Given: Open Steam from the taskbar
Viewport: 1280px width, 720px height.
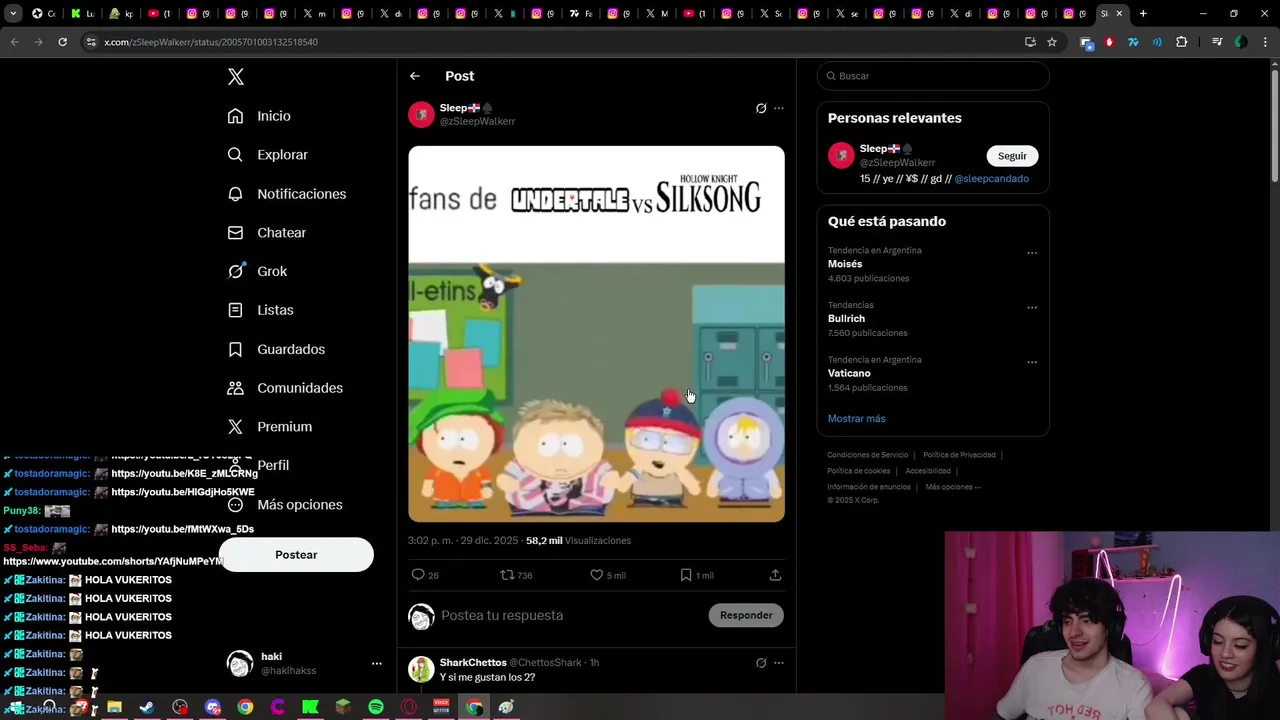Looking at the screenshot, I should coord(147,707).
